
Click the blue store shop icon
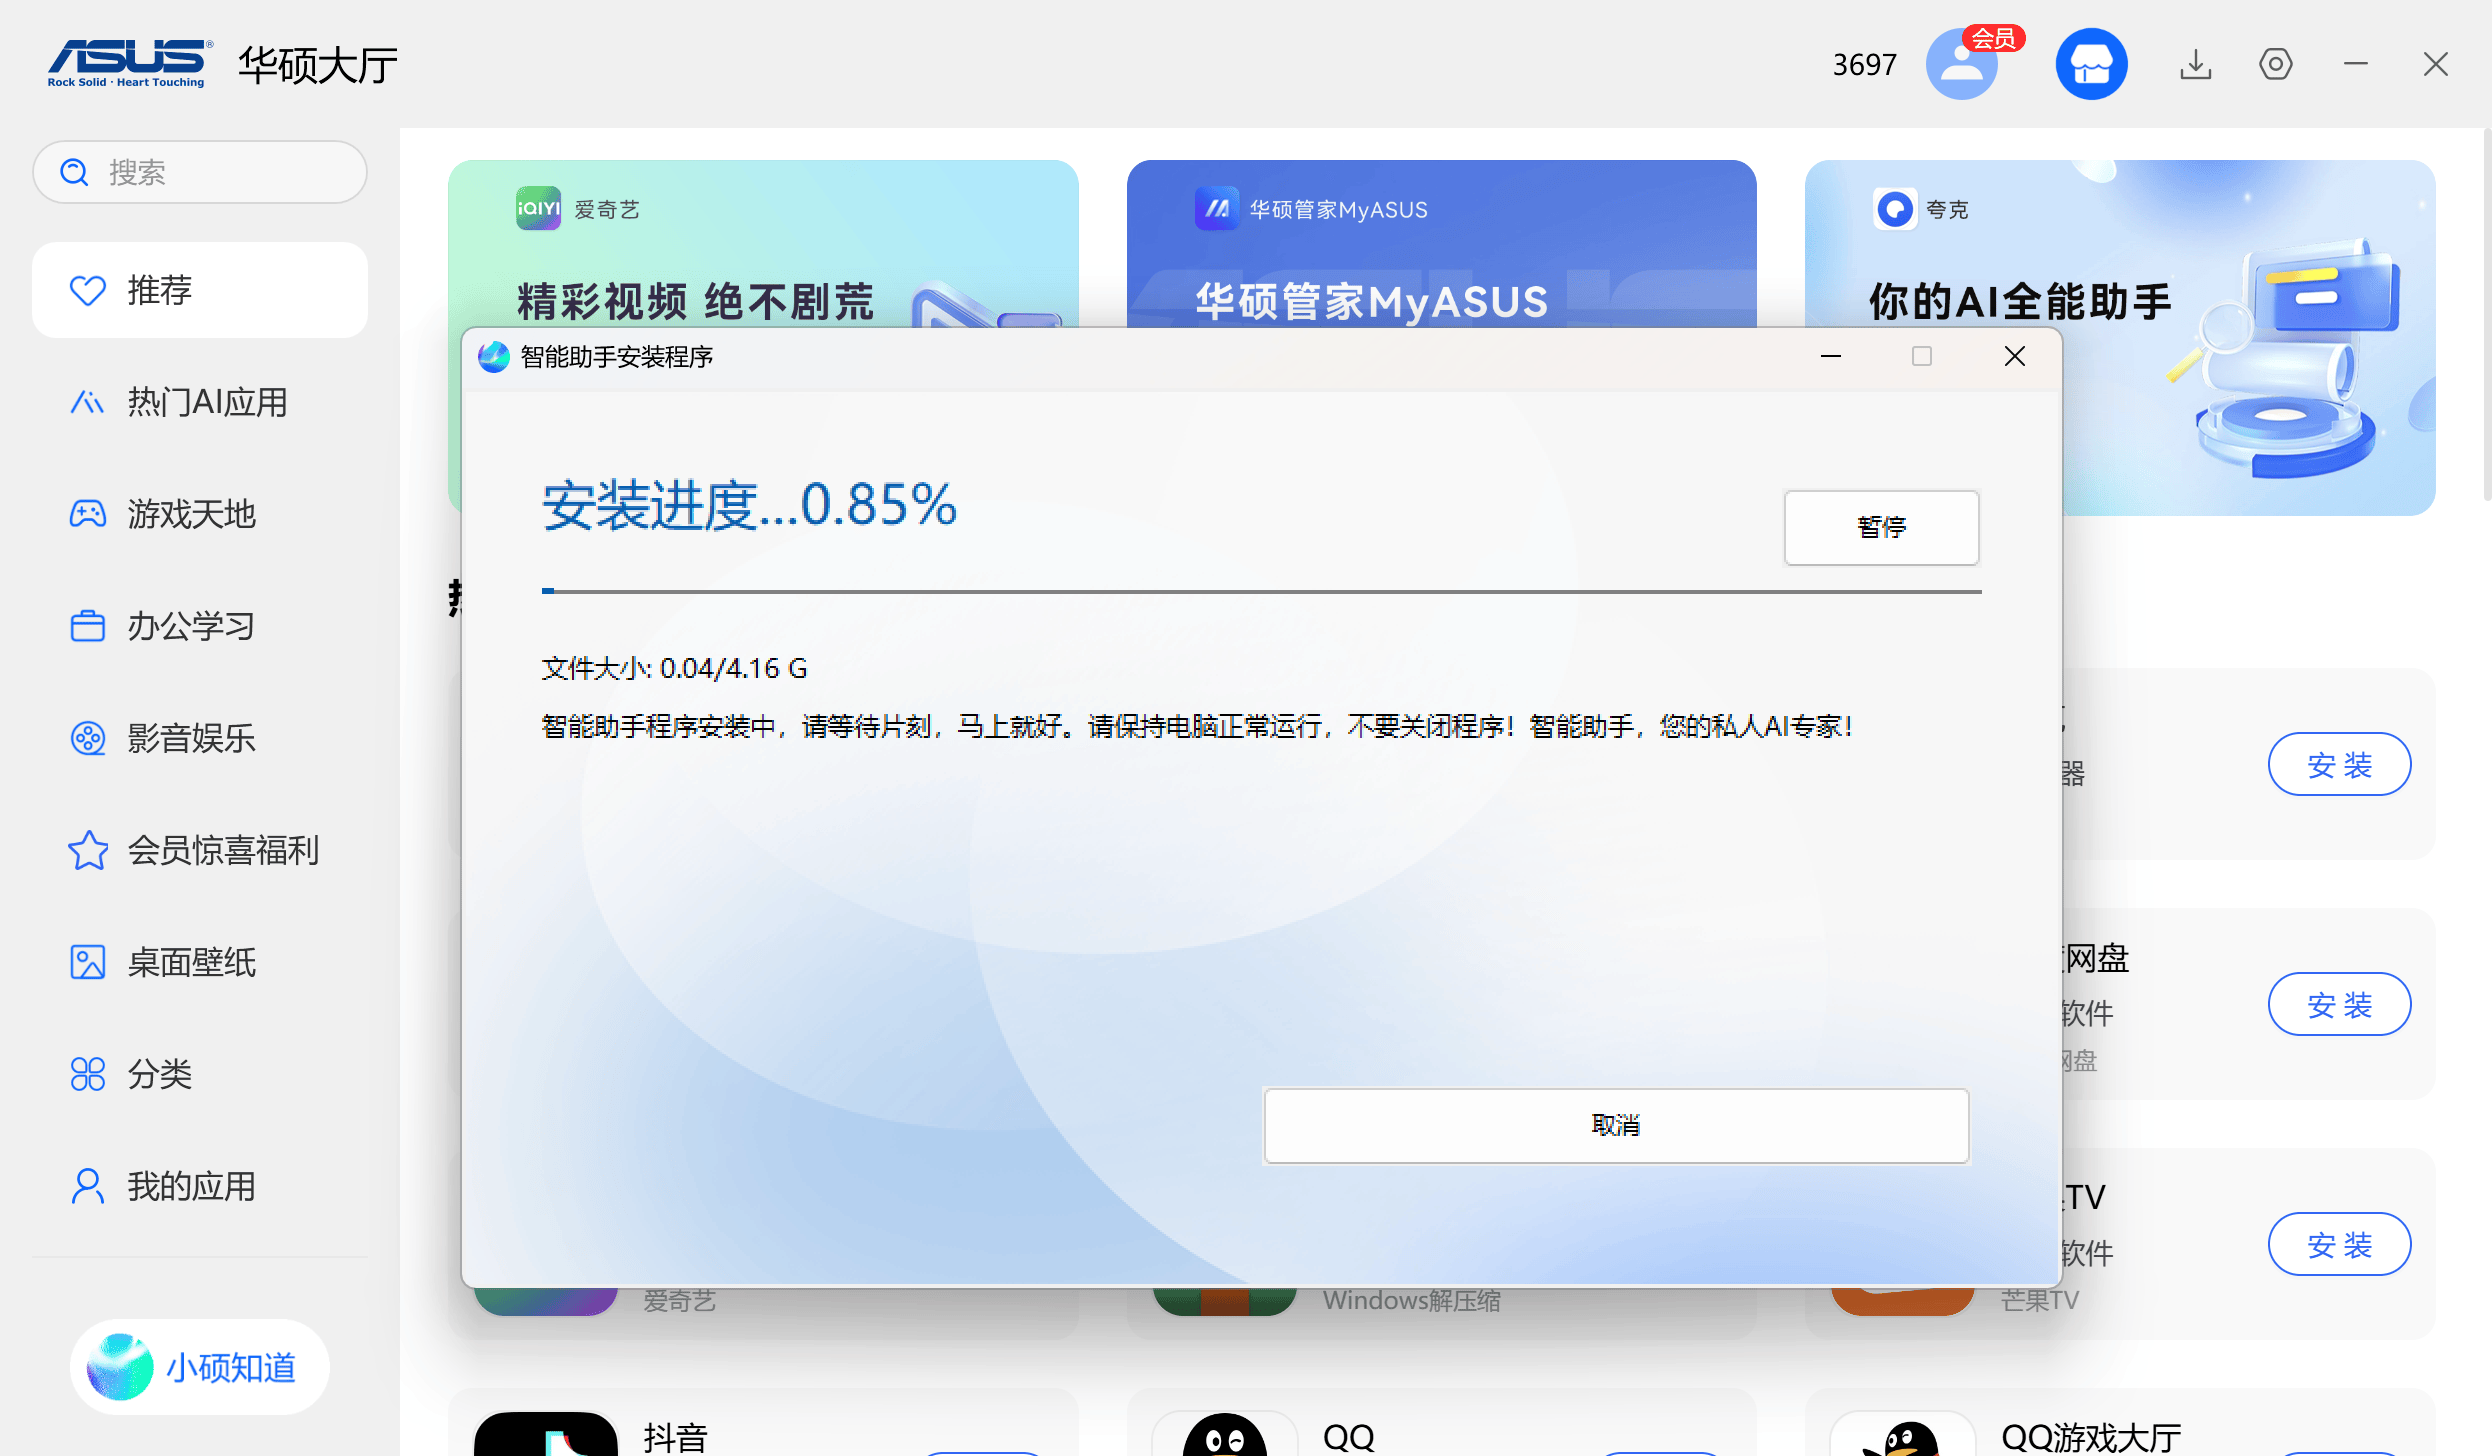pos(2091,65)
